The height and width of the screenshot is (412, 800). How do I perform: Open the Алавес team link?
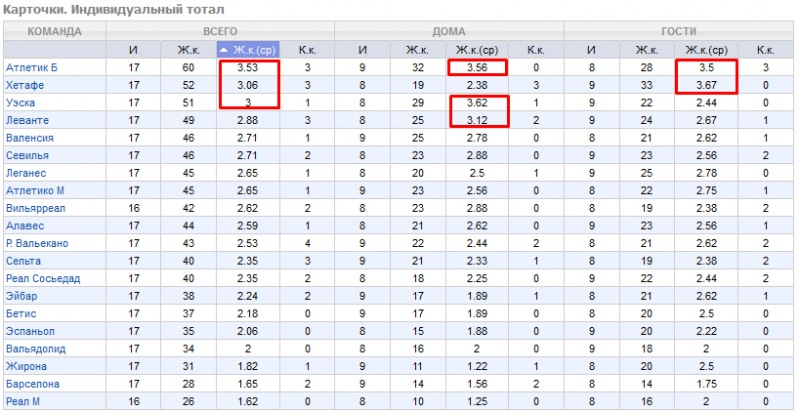25,226
